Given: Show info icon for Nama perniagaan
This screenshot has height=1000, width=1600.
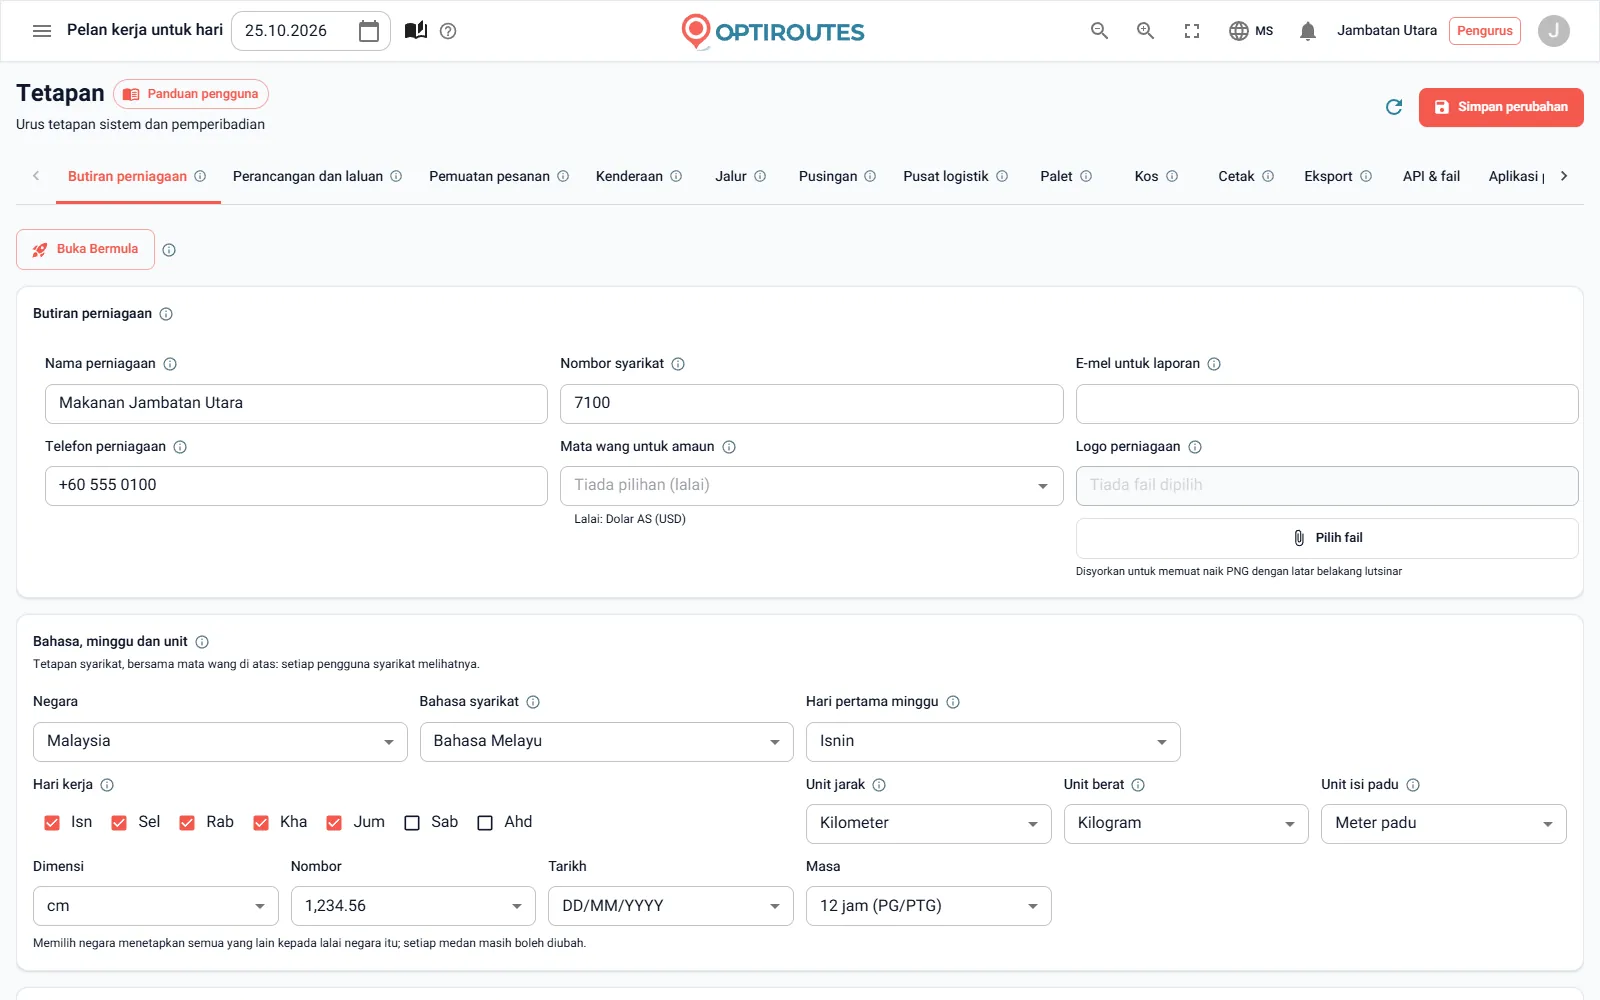Looking at the screenshot, I should pos(170,364).
